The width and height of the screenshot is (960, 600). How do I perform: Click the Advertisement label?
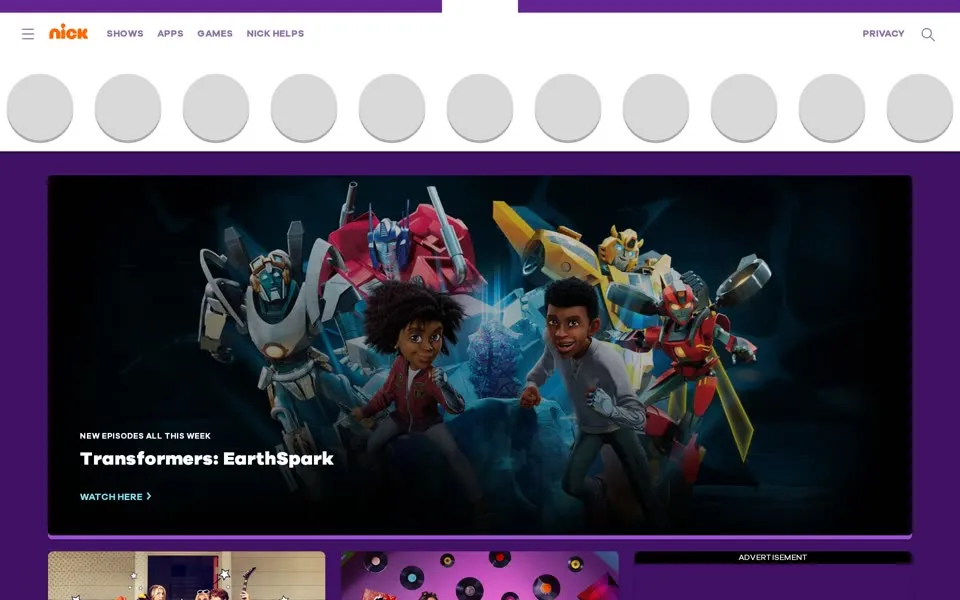pos(773,557)
